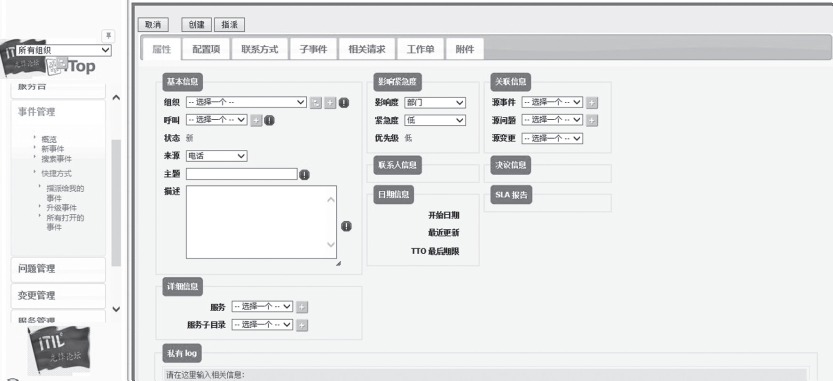Switch to the 工作单 tab
This screenshot has width=833, height=381.
(x=420, y=49)
